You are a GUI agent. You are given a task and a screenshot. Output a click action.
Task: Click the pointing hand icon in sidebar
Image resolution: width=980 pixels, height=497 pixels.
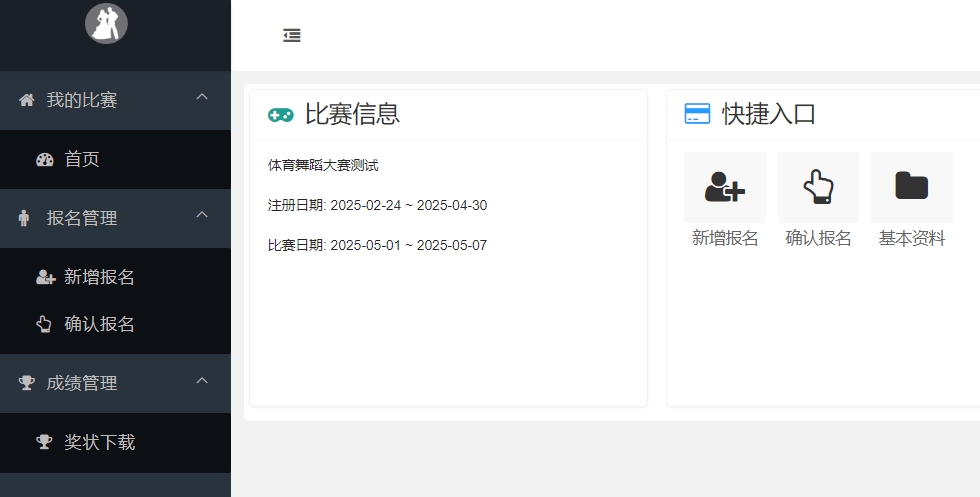tap(44, 324)
